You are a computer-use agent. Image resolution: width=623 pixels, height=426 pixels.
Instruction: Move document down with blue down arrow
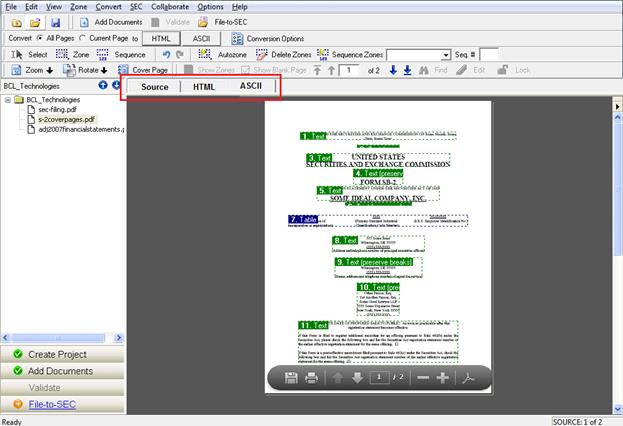pos(116,85)
